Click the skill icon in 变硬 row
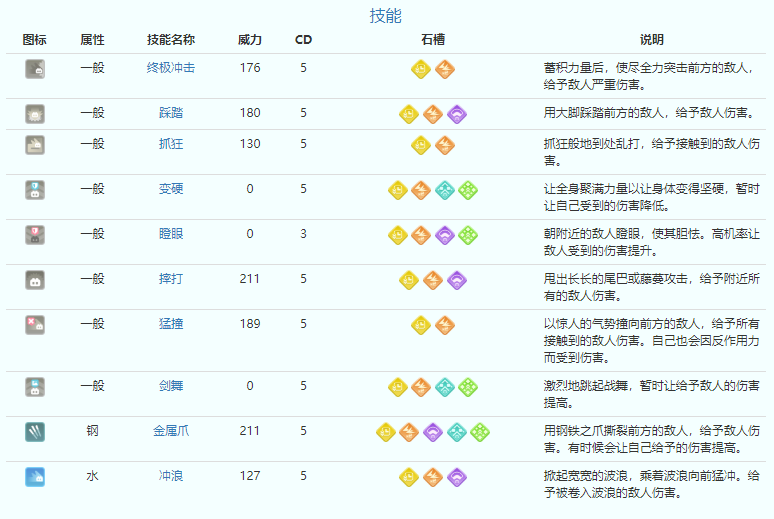The height and width of the screenshot is (519, 774). tap(35, 189)
